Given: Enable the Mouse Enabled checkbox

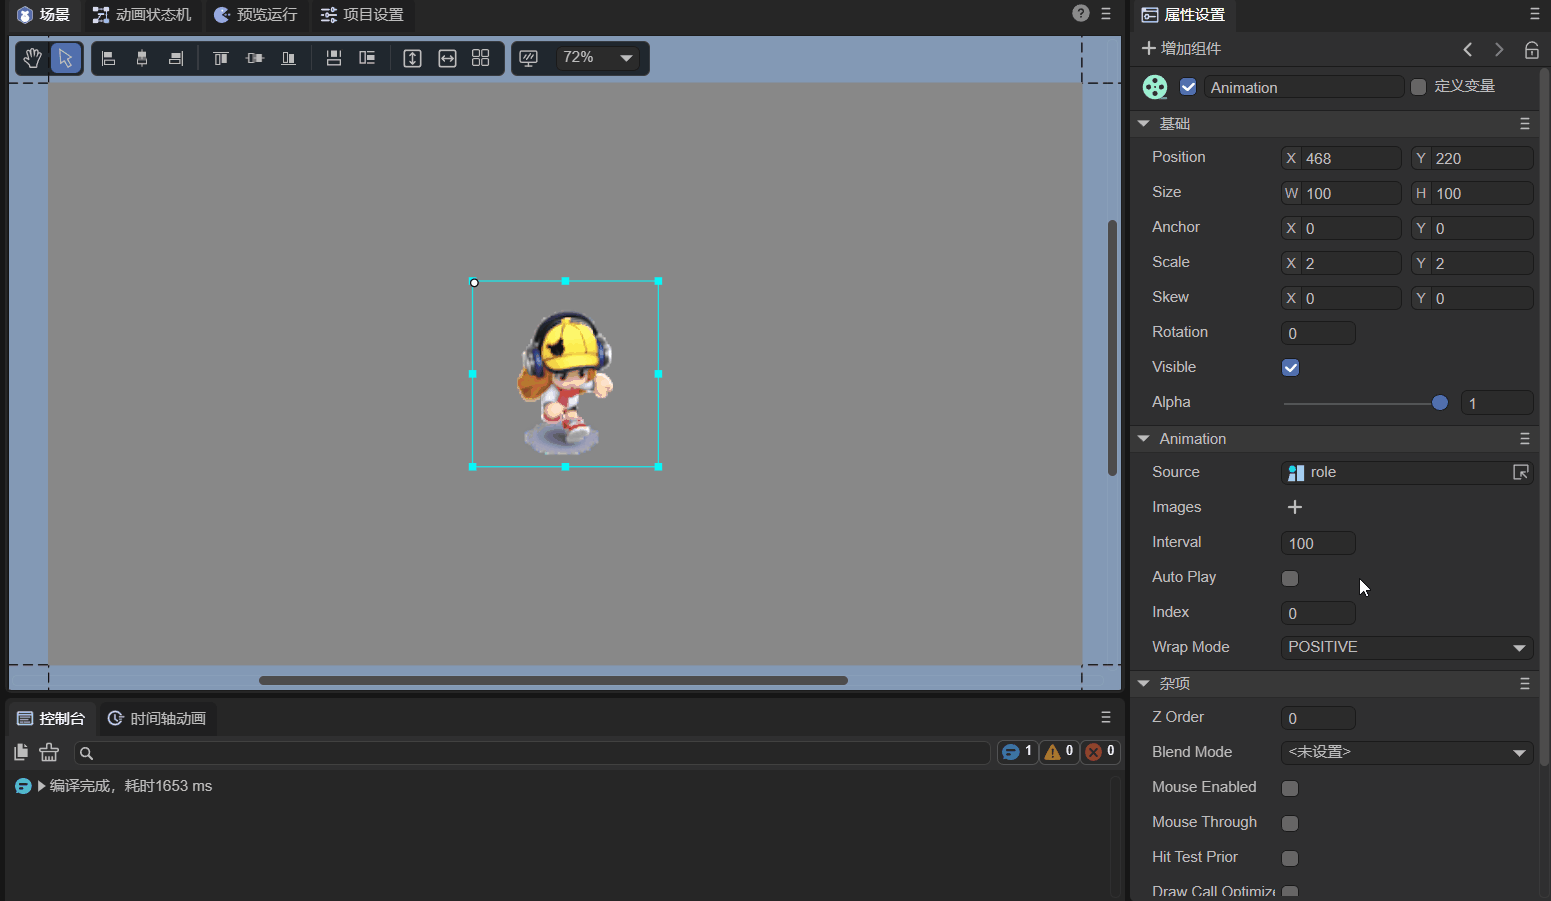Looking at the screenshot, I should pos(1290,788).
